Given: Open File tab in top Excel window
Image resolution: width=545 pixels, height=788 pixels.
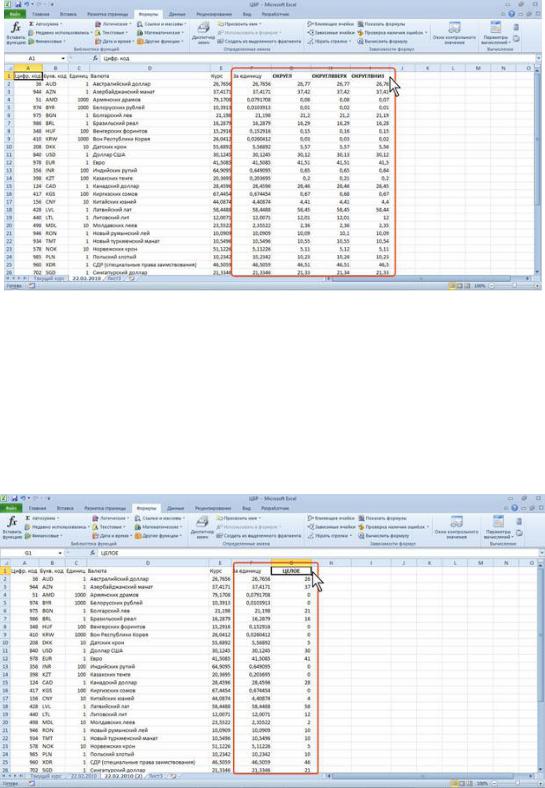Looking at the screenshot, I should 14,14.
